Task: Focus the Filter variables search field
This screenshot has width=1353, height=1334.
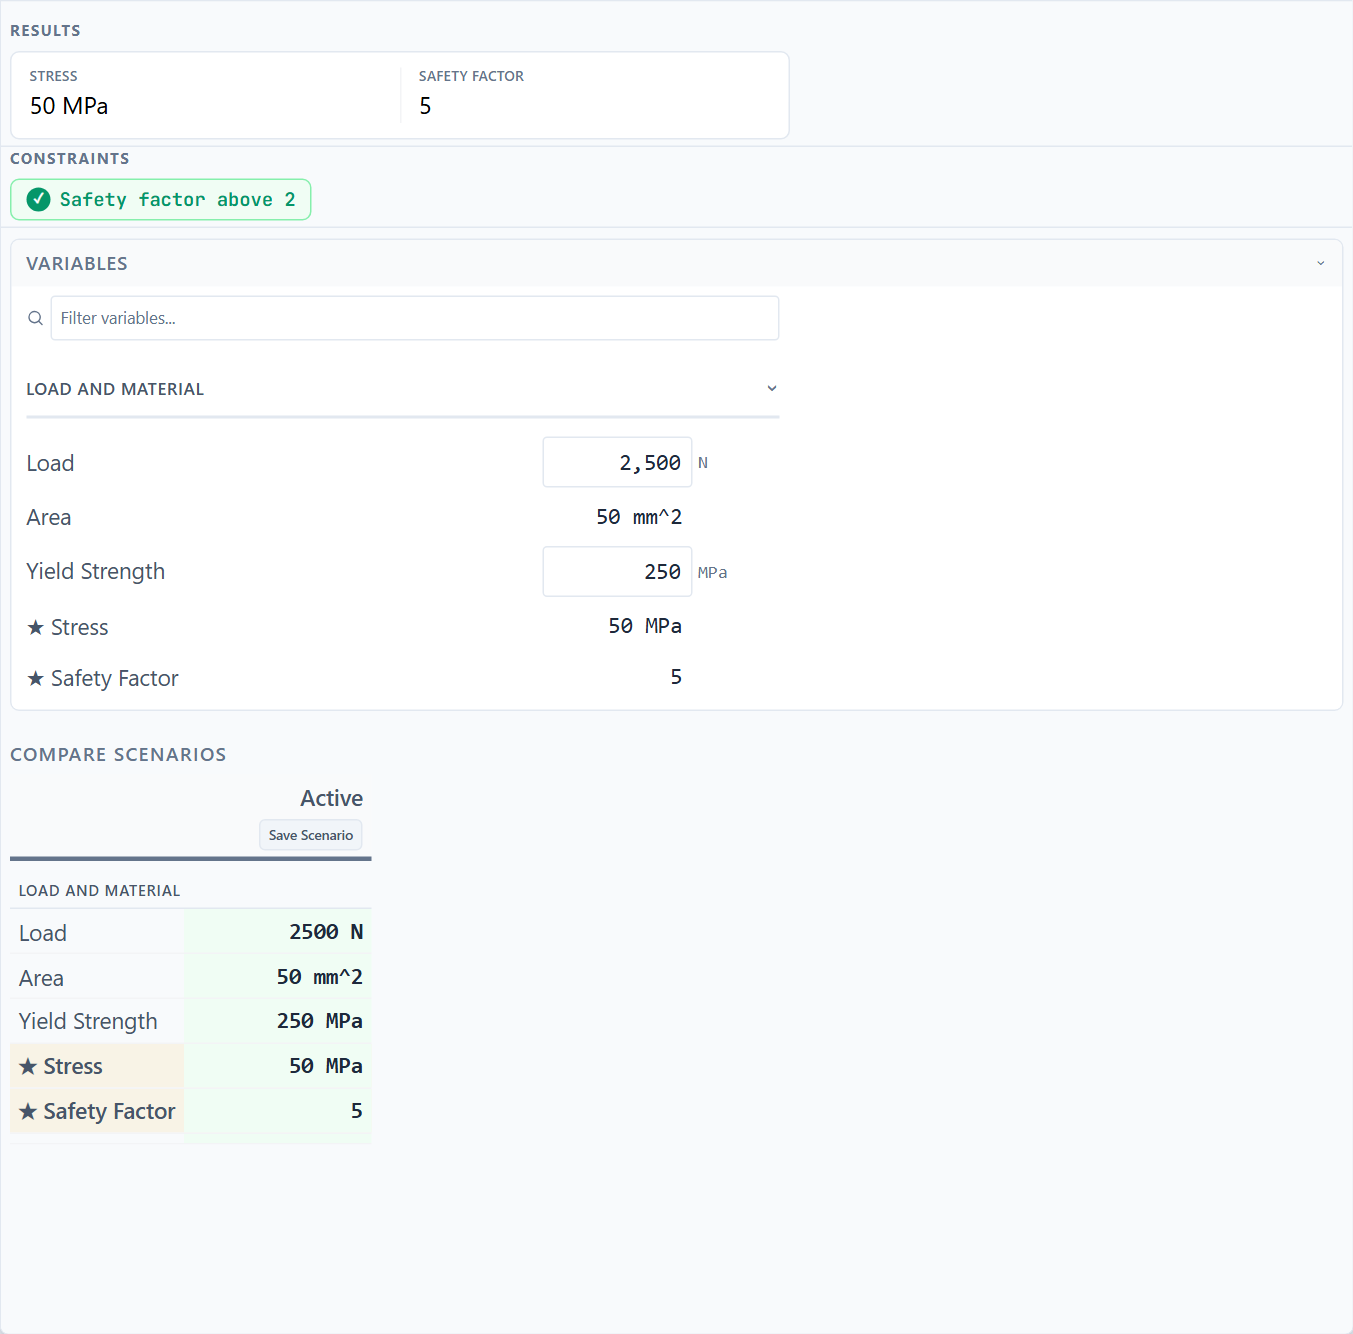Action: [x=414, y=318]
